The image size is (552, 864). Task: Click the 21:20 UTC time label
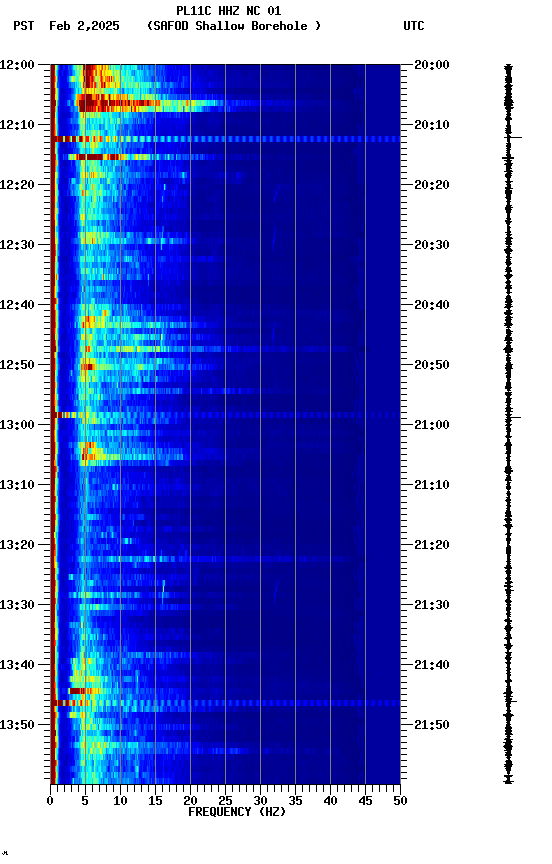(432, 545)
